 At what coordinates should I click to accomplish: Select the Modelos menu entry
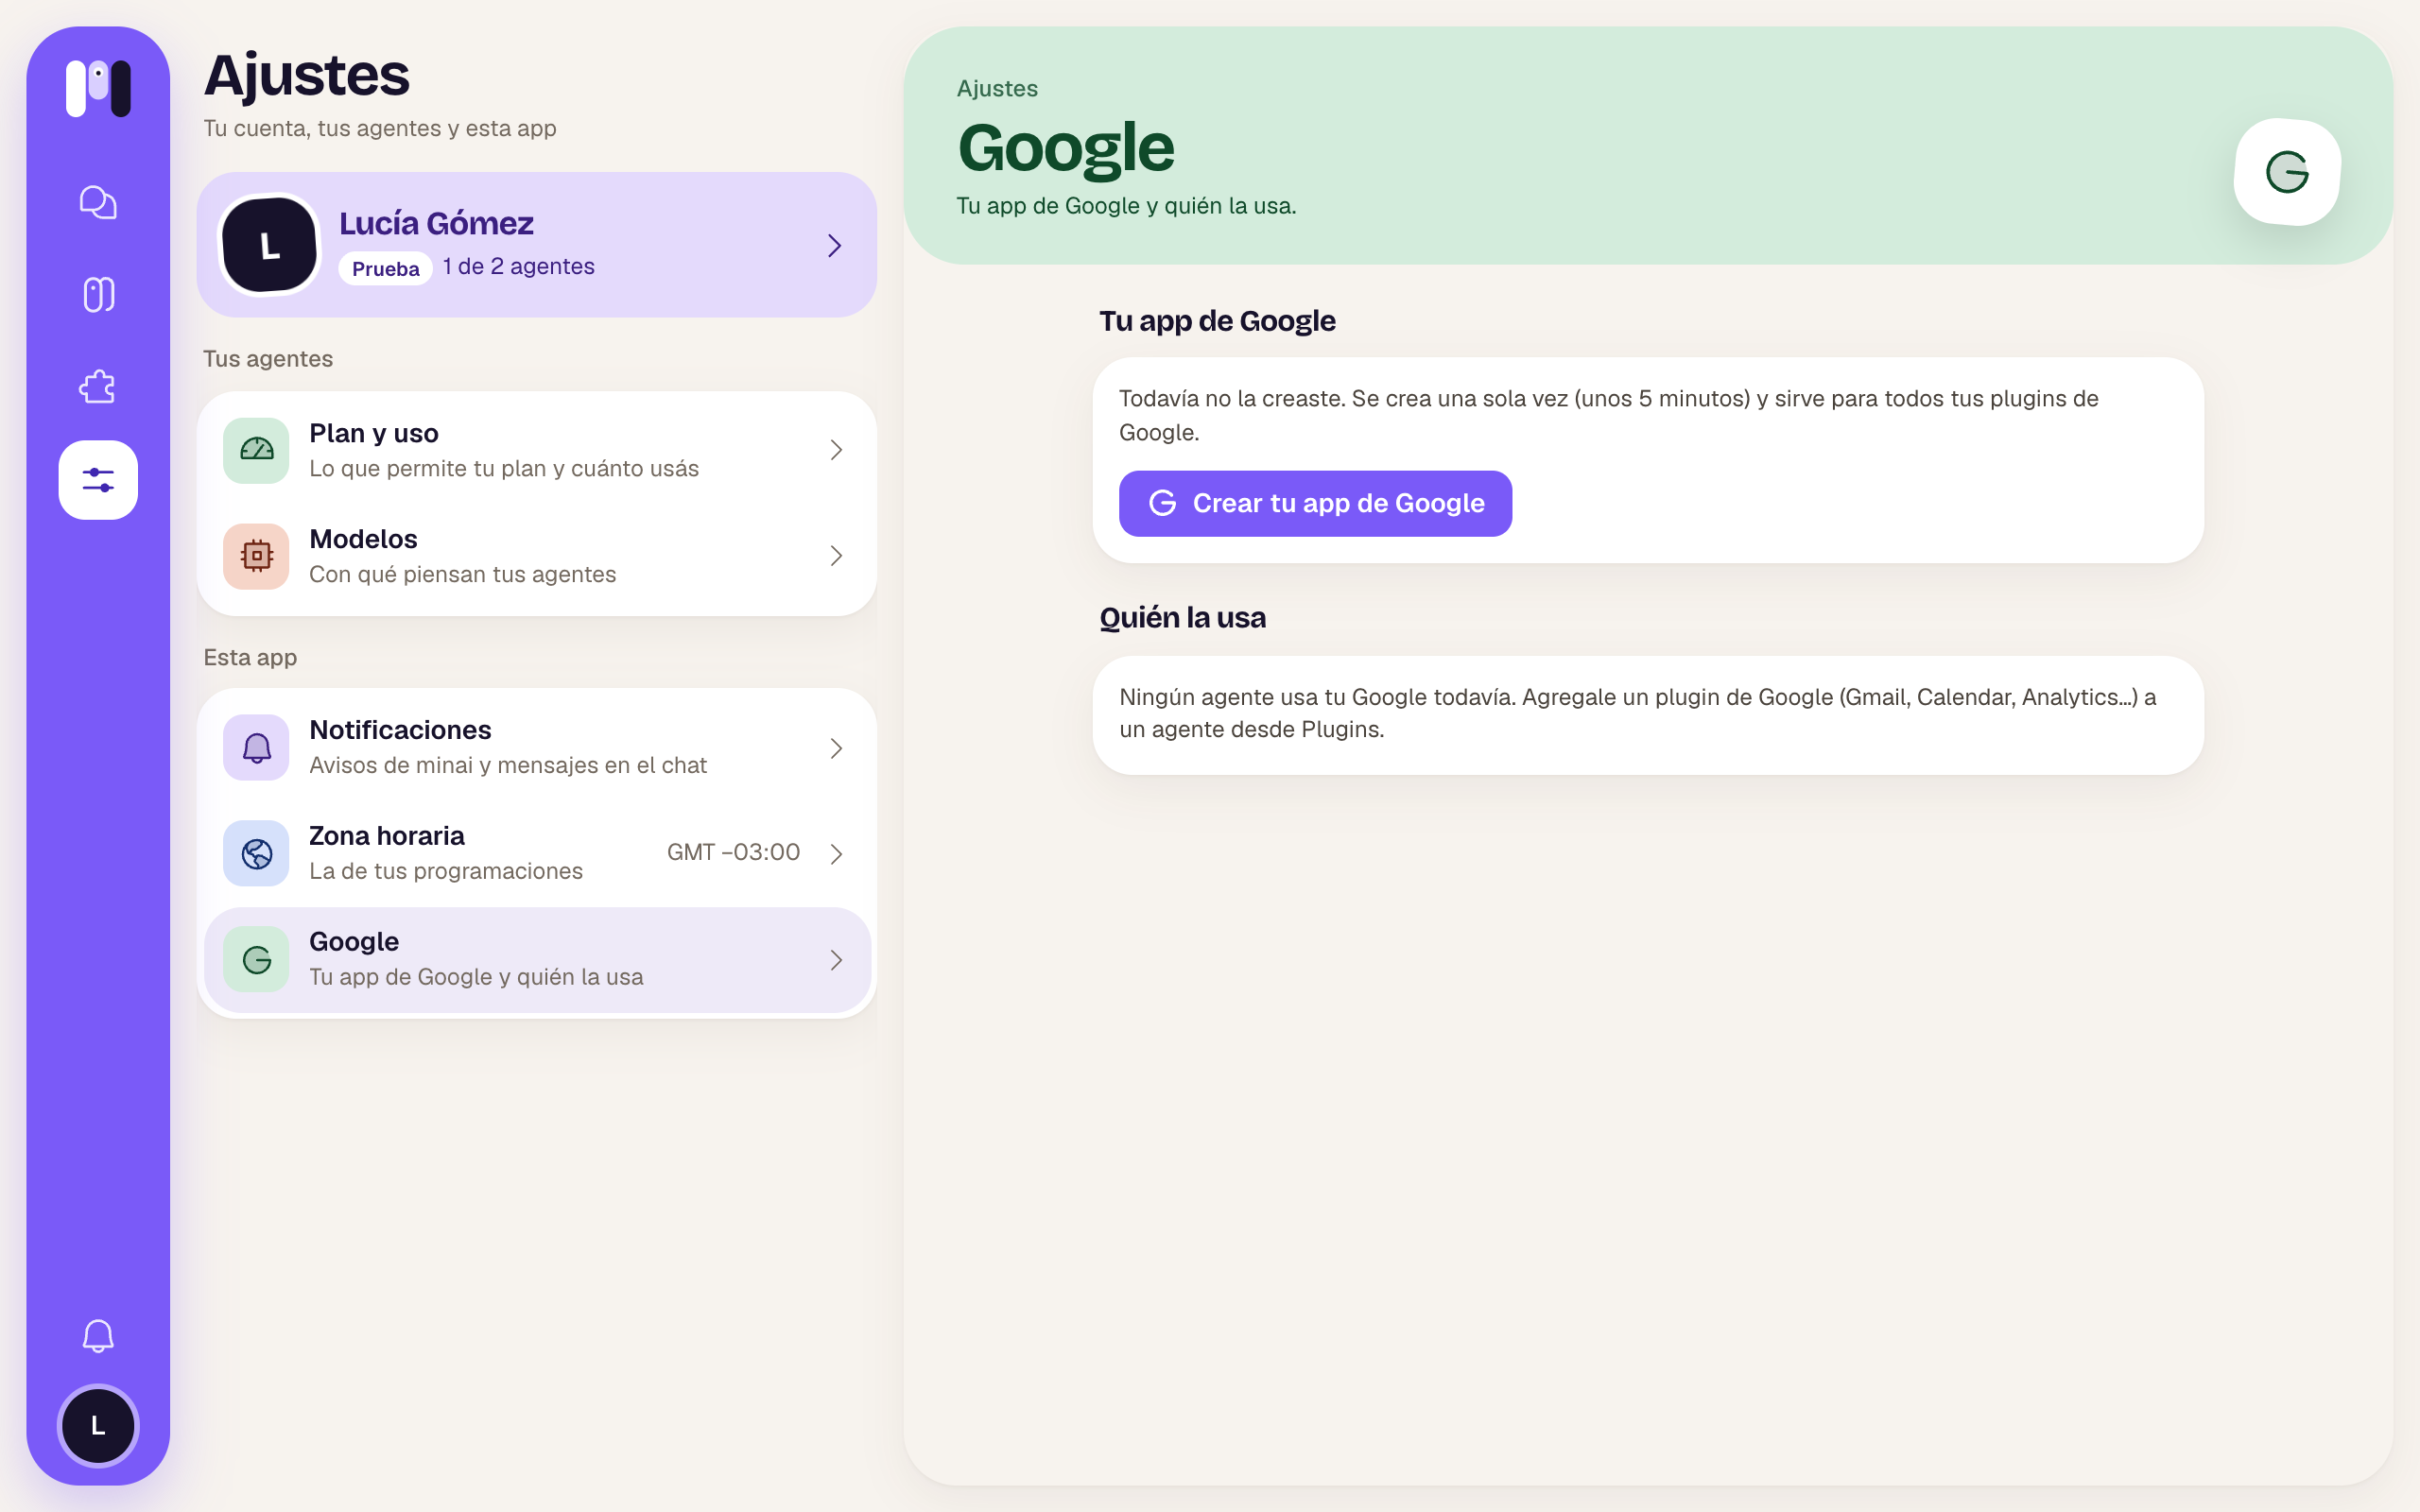537,556
